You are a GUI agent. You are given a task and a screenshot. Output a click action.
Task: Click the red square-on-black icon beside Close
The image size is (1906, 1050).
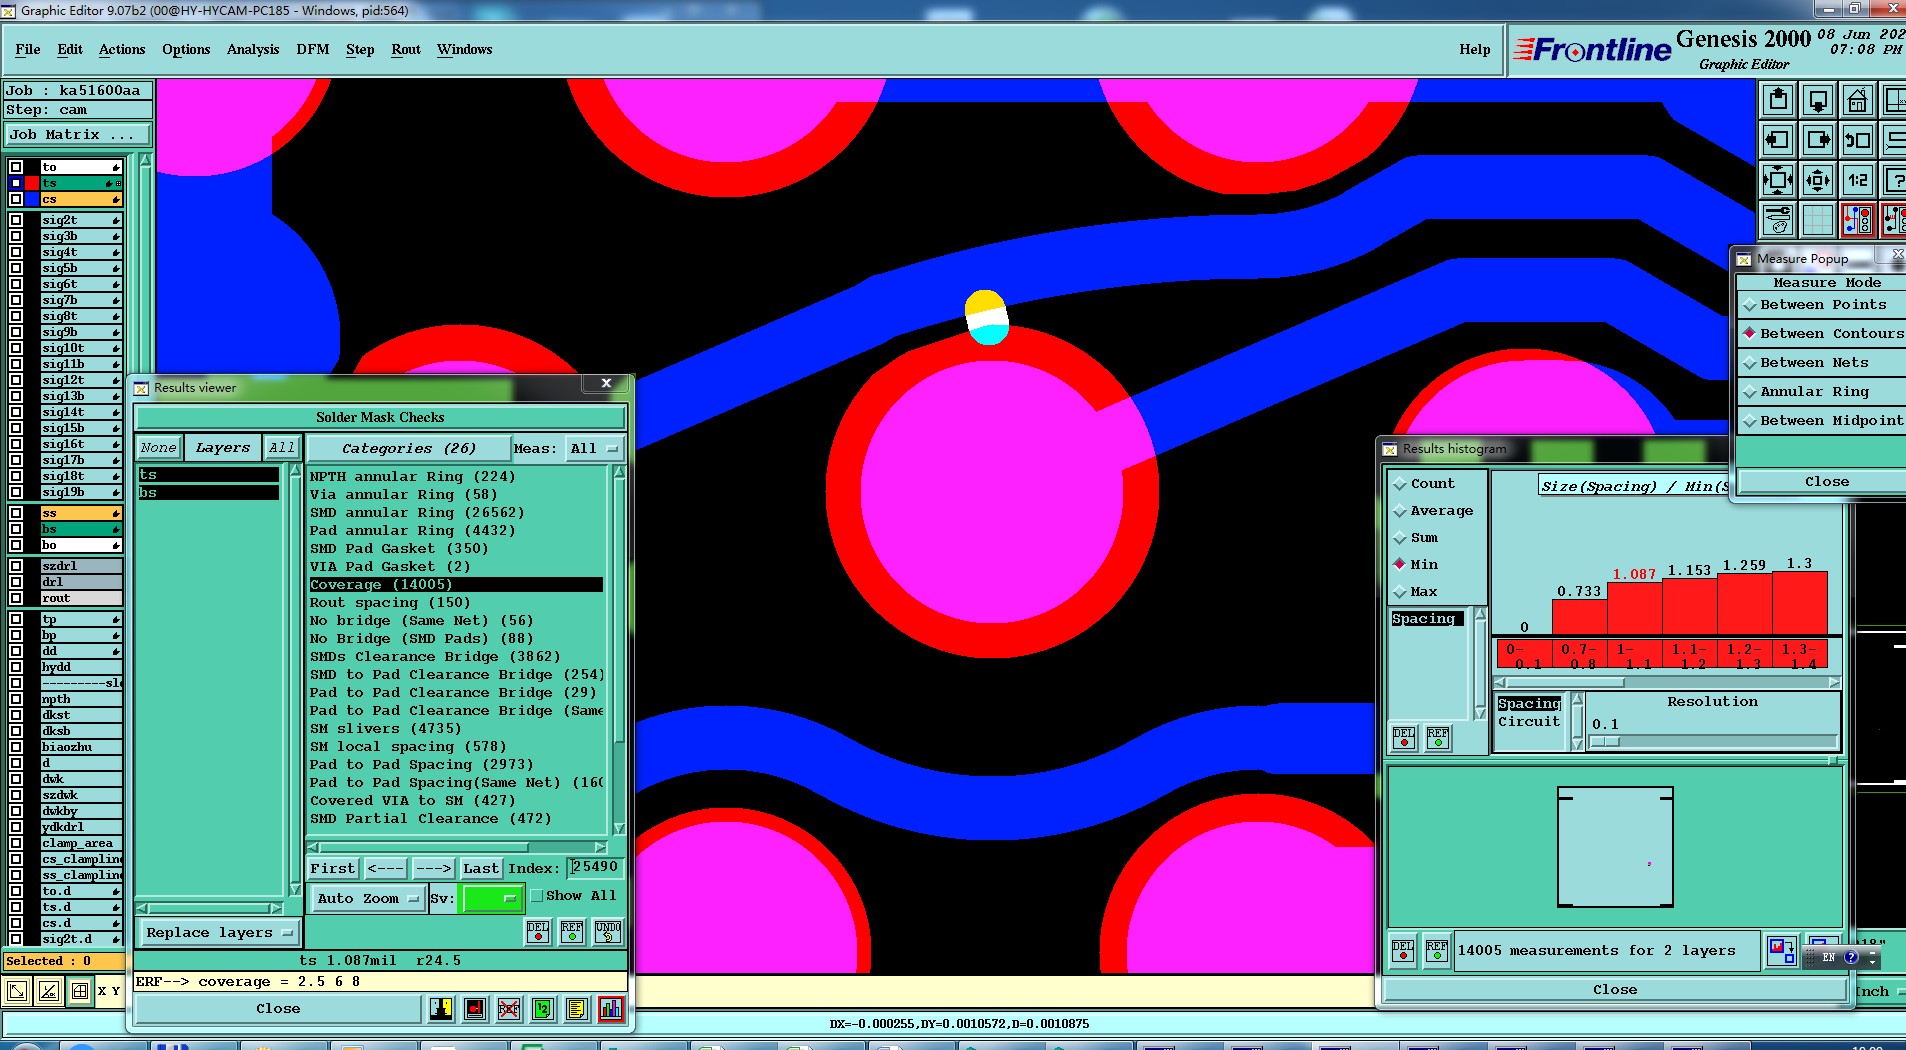pos(475,1009)
